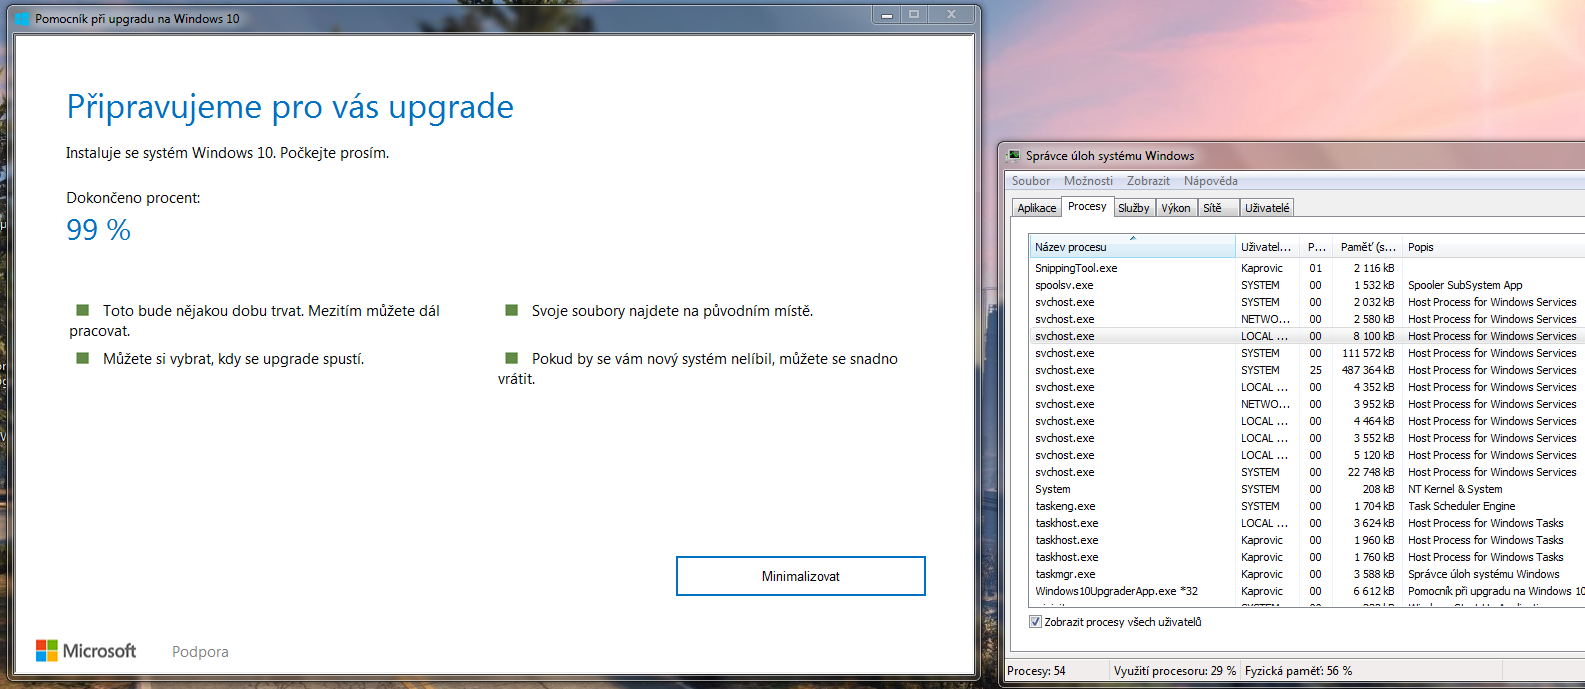The image size is (1585, 689).
Task: Click the 'Task Scheduler Engine' description
Action: click(1461, 506)
